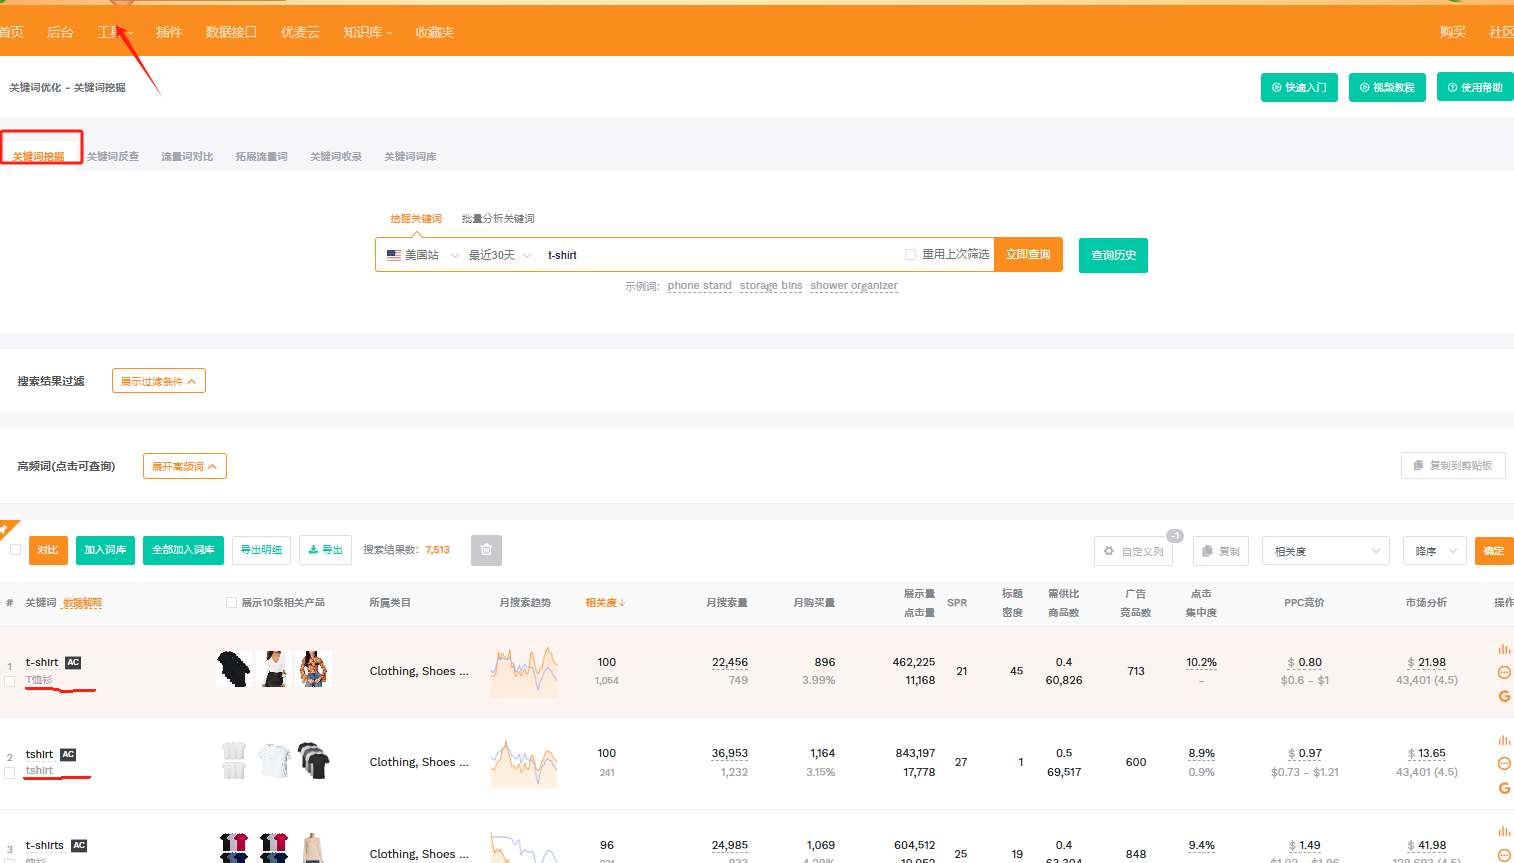Image resolution: width=1514 pixels, height=863 pixels.
Task: Open the 工具 menu in top navigation
Action: click(x=114, y=32)
